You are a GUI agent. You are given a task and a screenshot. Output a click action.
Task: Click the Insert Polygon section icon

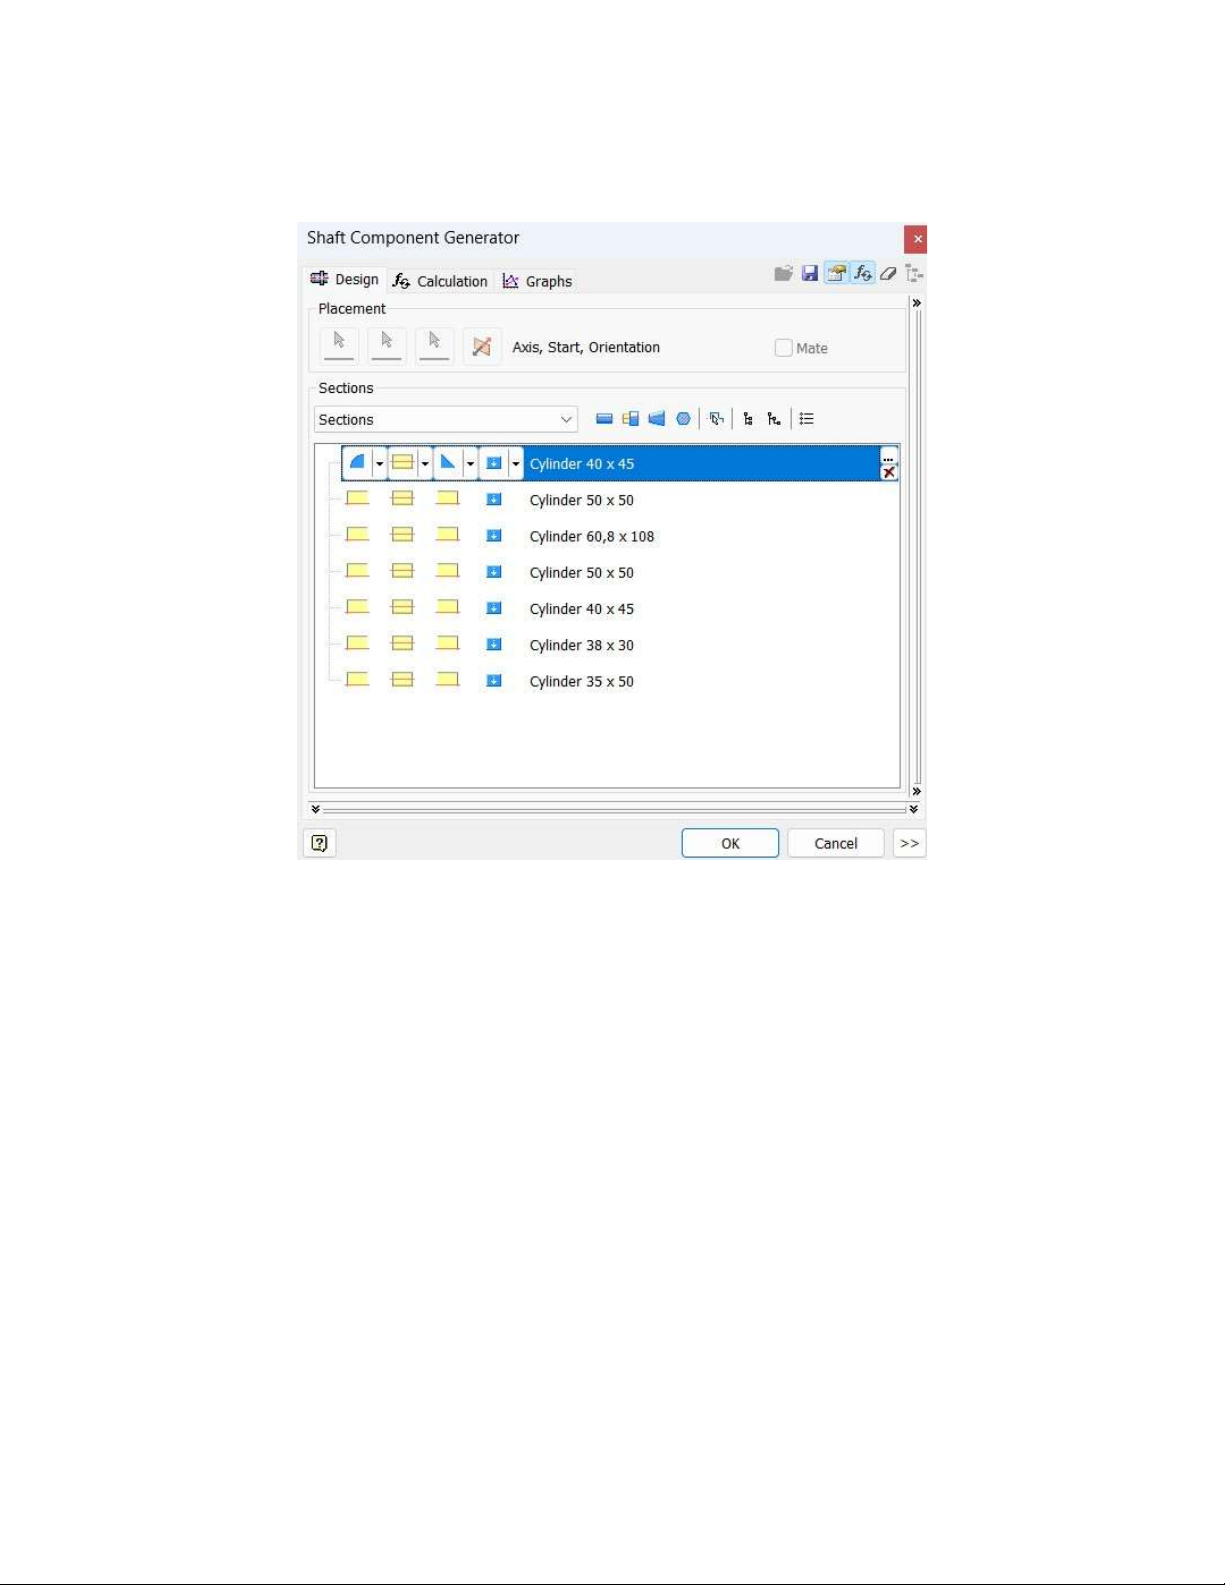(683, 419)
